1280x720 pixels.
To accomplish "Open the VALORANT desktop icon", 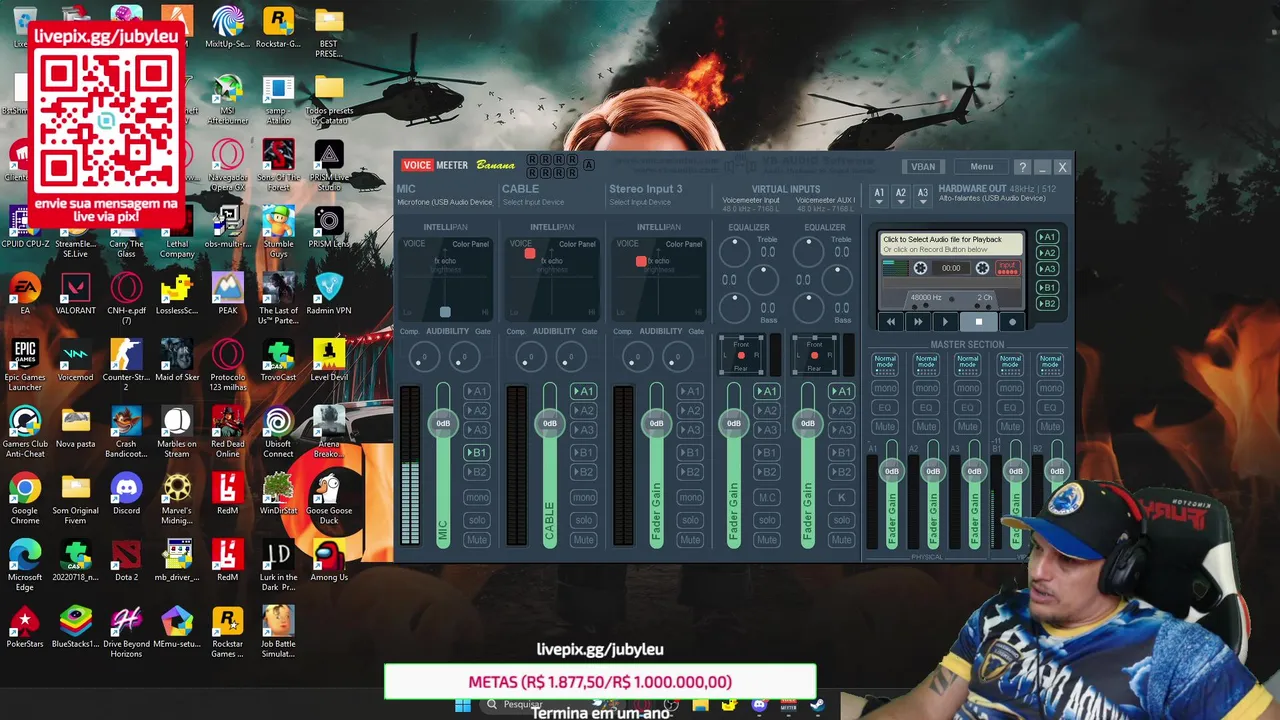I will (75, 293).
